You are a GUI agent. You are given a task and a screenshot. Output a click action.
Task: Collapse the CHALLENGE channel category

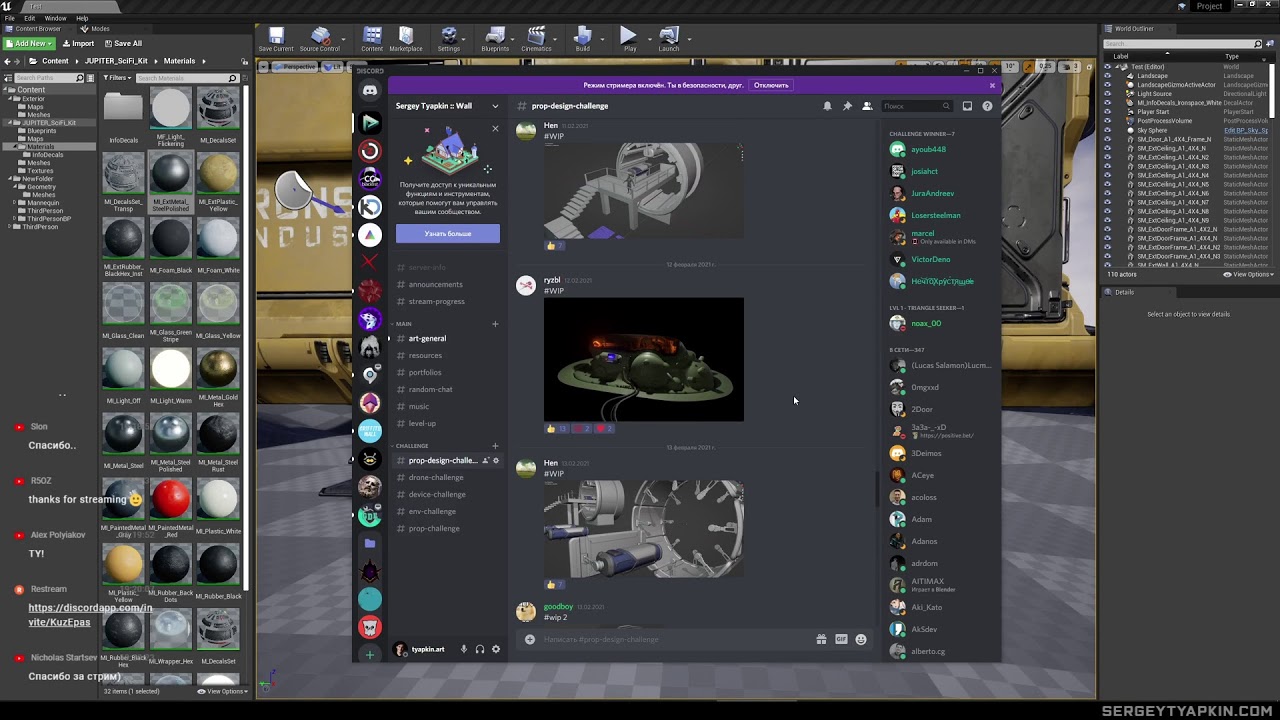pos(411,446)
